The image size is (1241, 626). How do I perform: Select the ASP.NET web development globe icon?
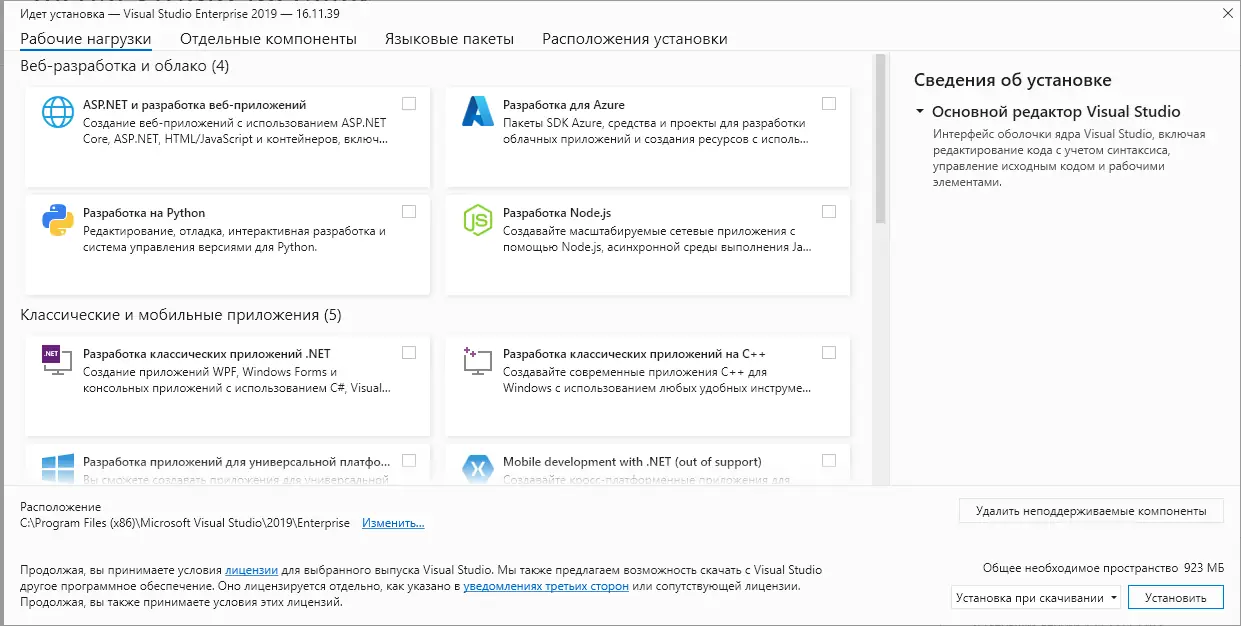[x=57, y=113]
